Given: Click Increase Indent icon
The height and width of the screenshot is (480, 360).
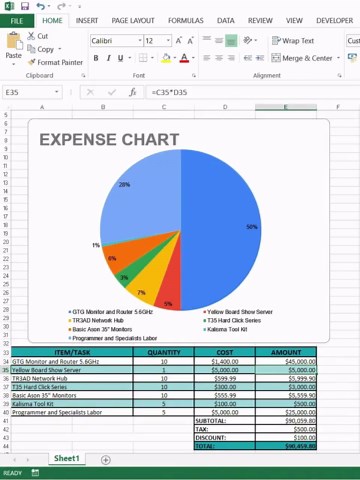Looking at the screenshot, I should [x=260, y=58].
